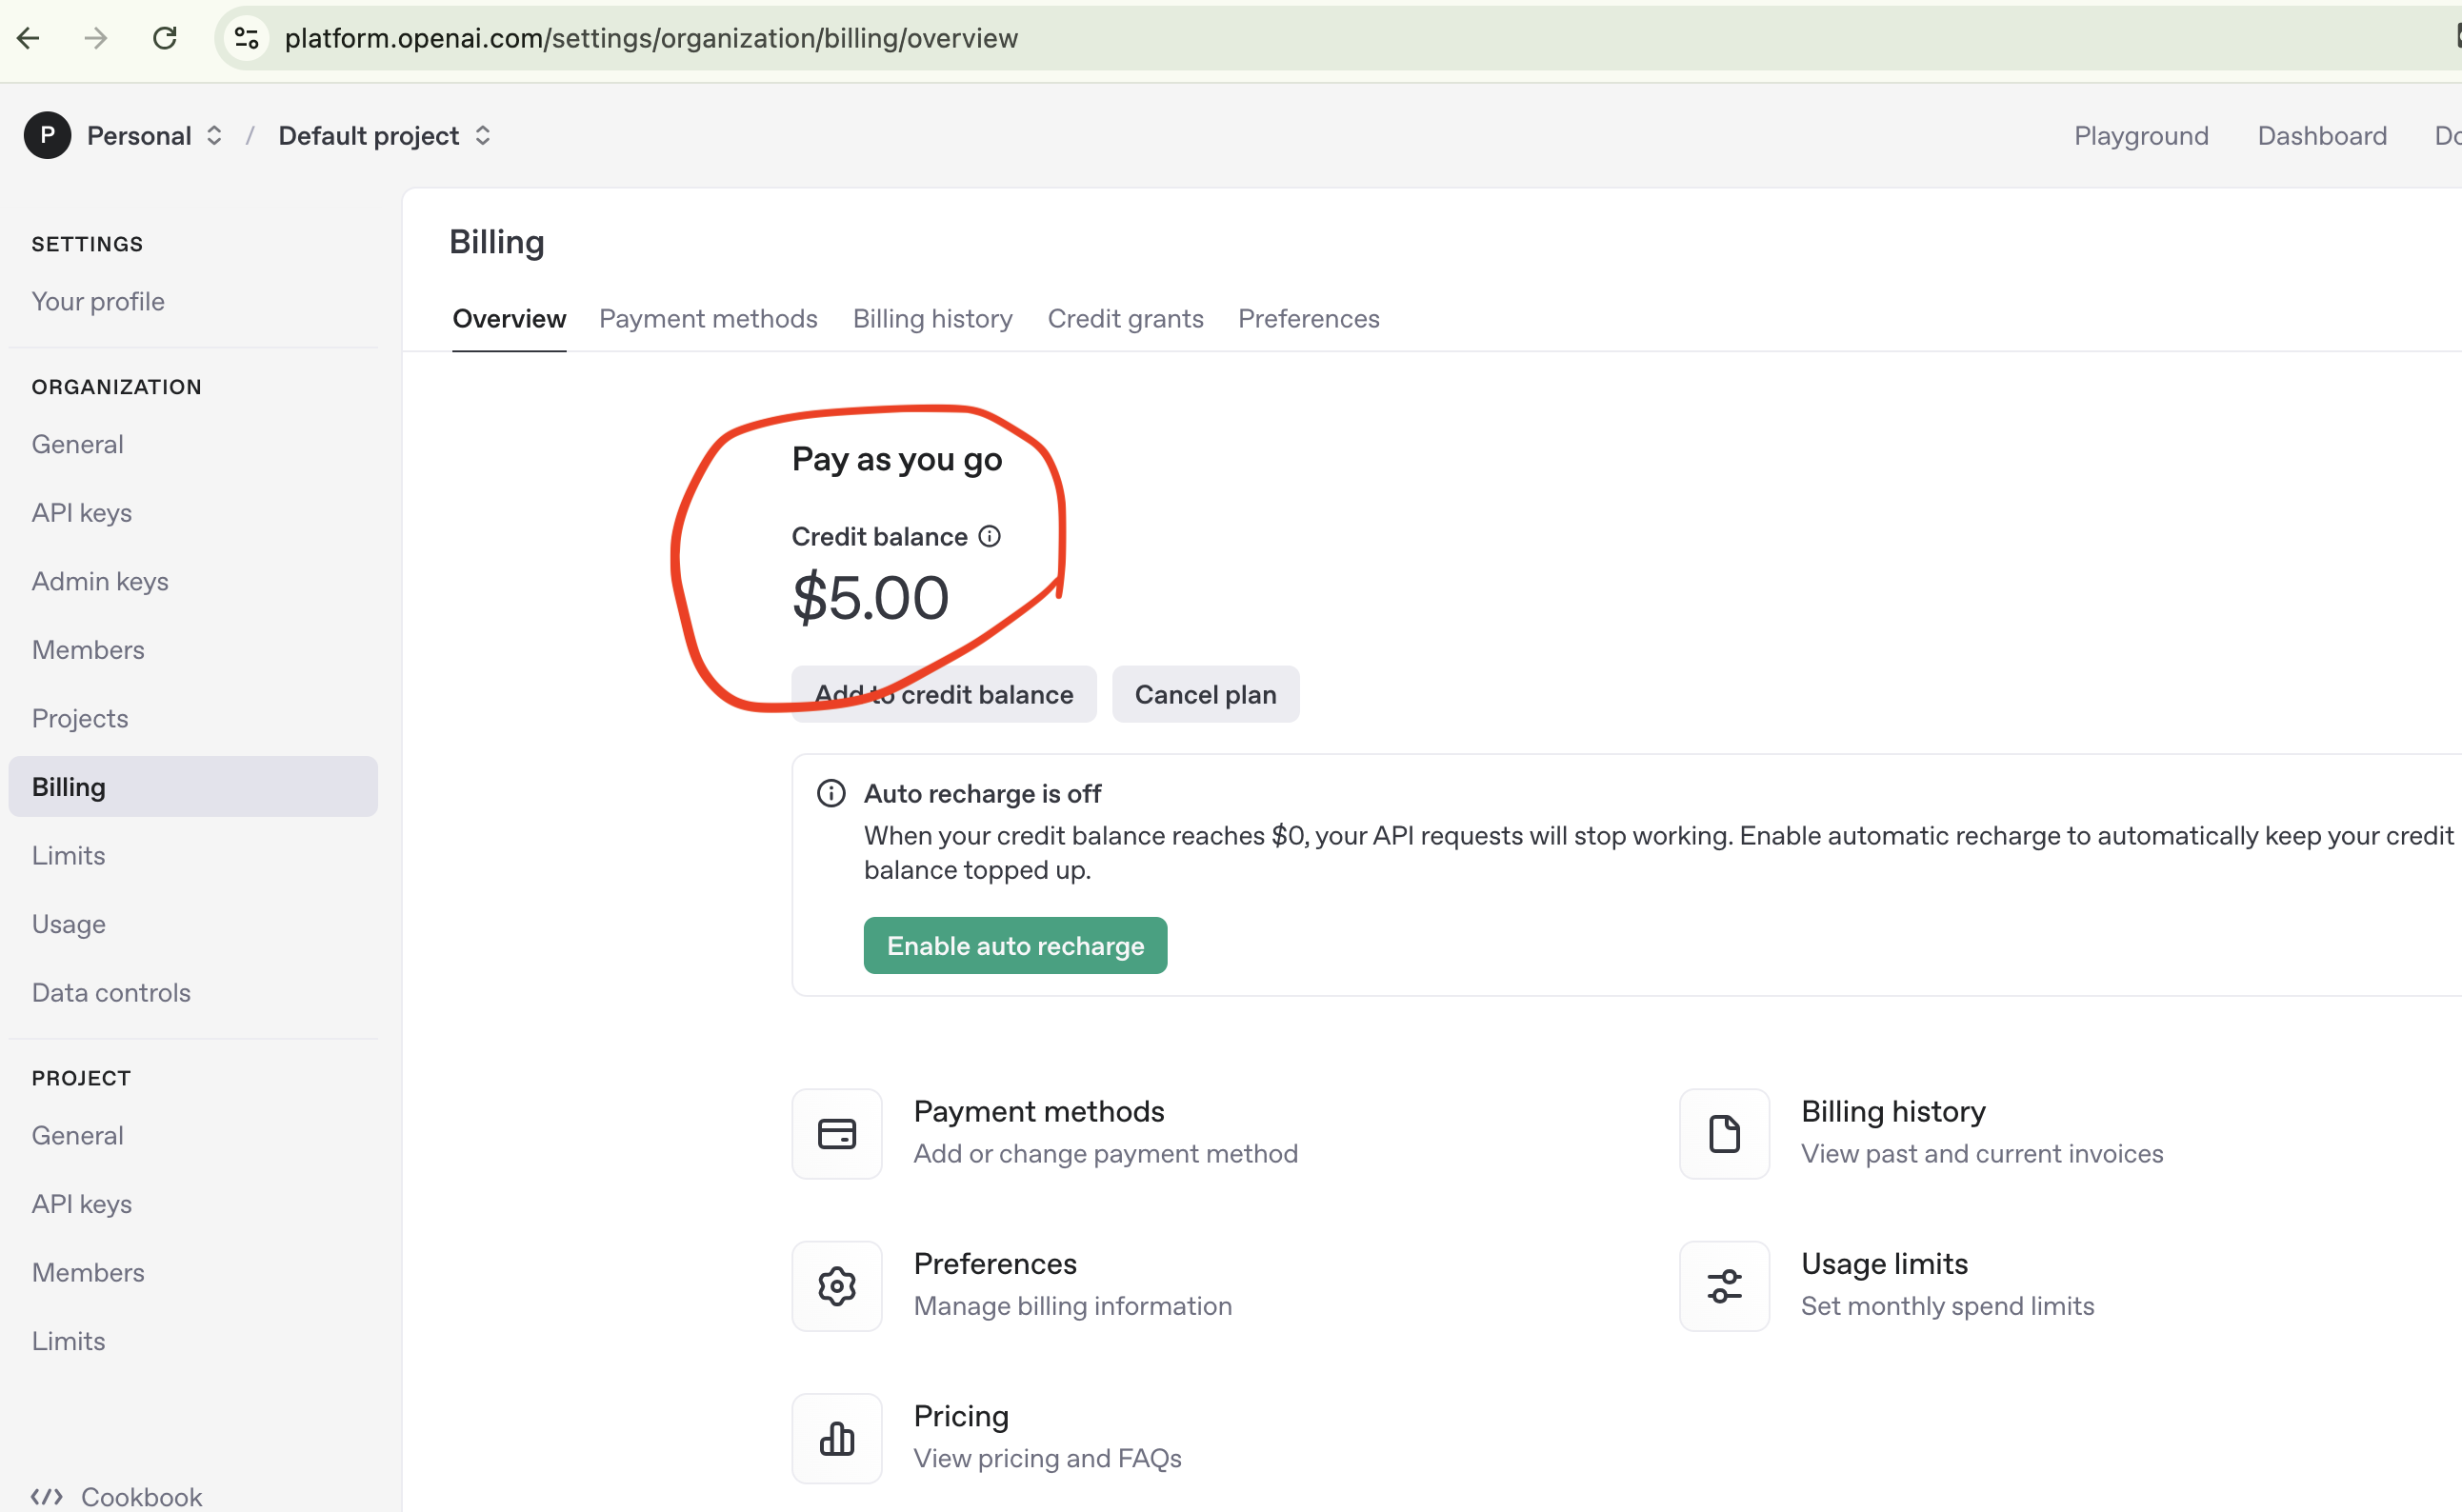
Task: Open the Default project selector
Action: point(384,135)
